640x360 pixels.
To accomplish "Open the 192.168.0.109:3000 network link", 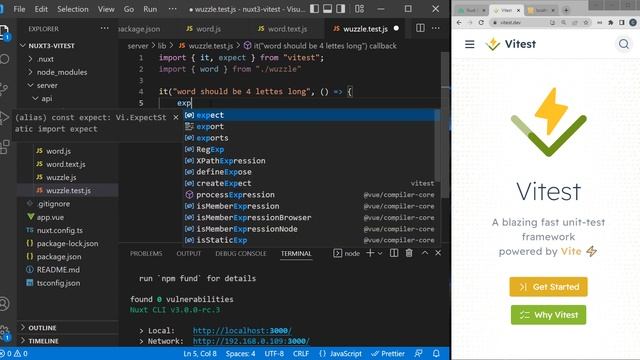I will tap(251, 341).
